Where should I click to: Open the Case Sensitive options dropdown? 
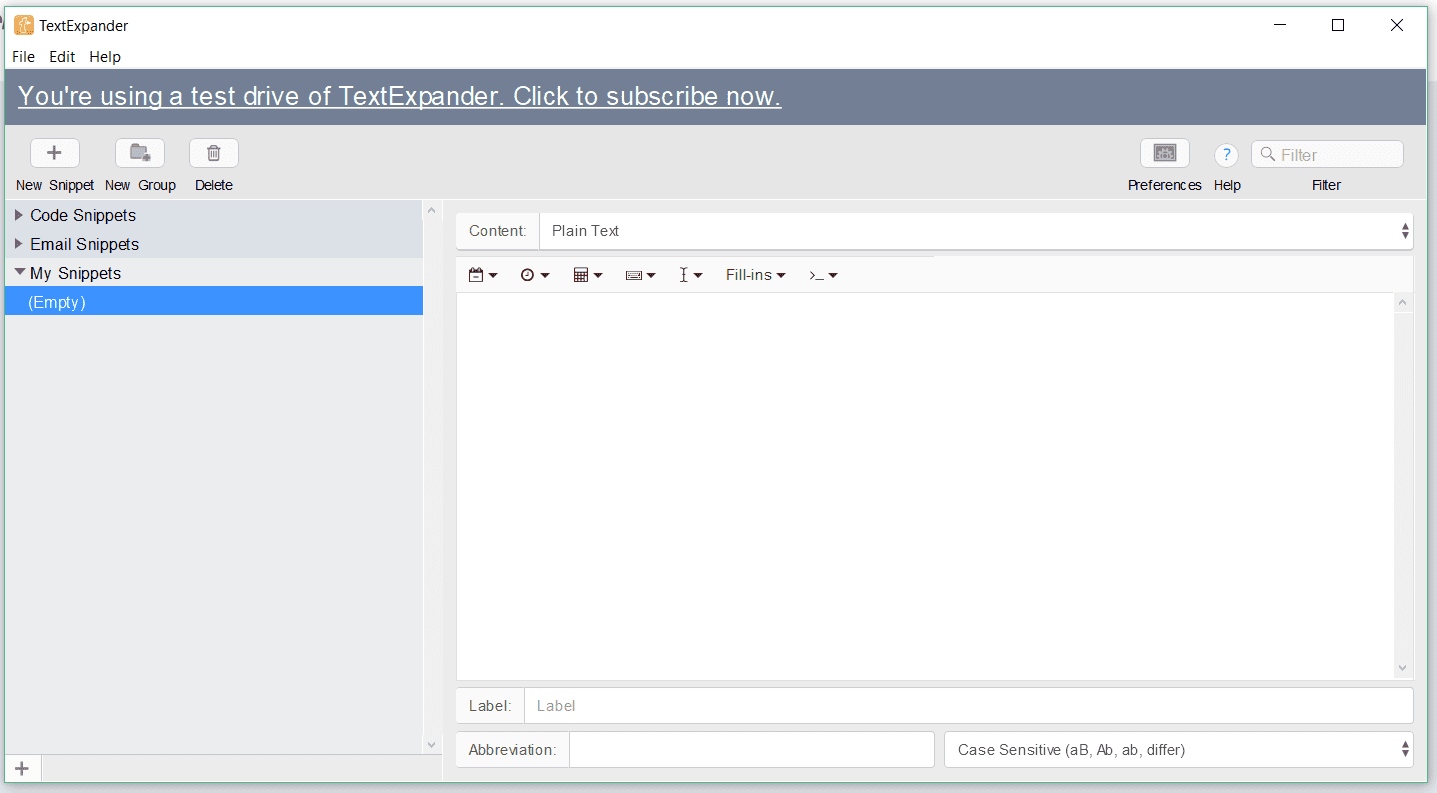click(1178, 750)
